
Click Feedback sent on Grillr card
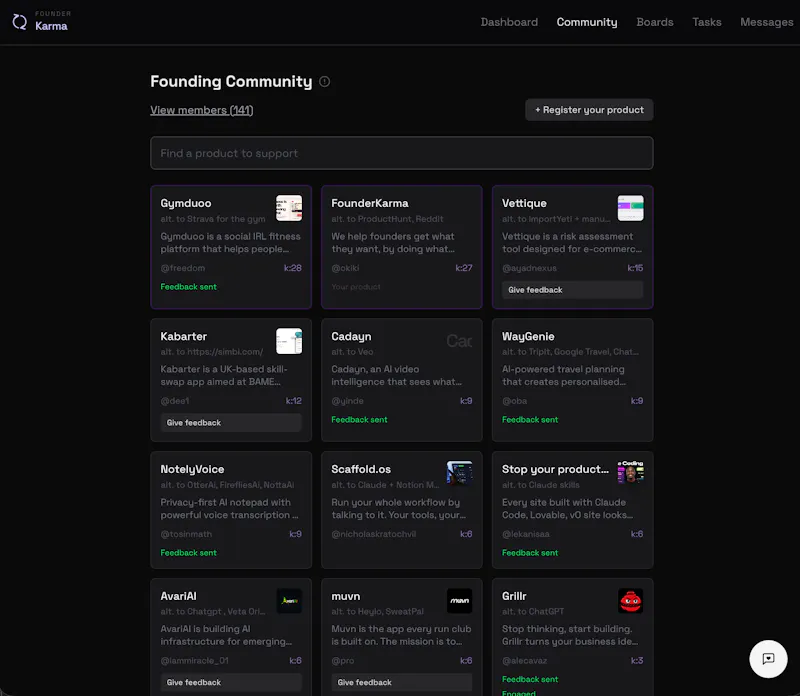(x=530, y=679)
